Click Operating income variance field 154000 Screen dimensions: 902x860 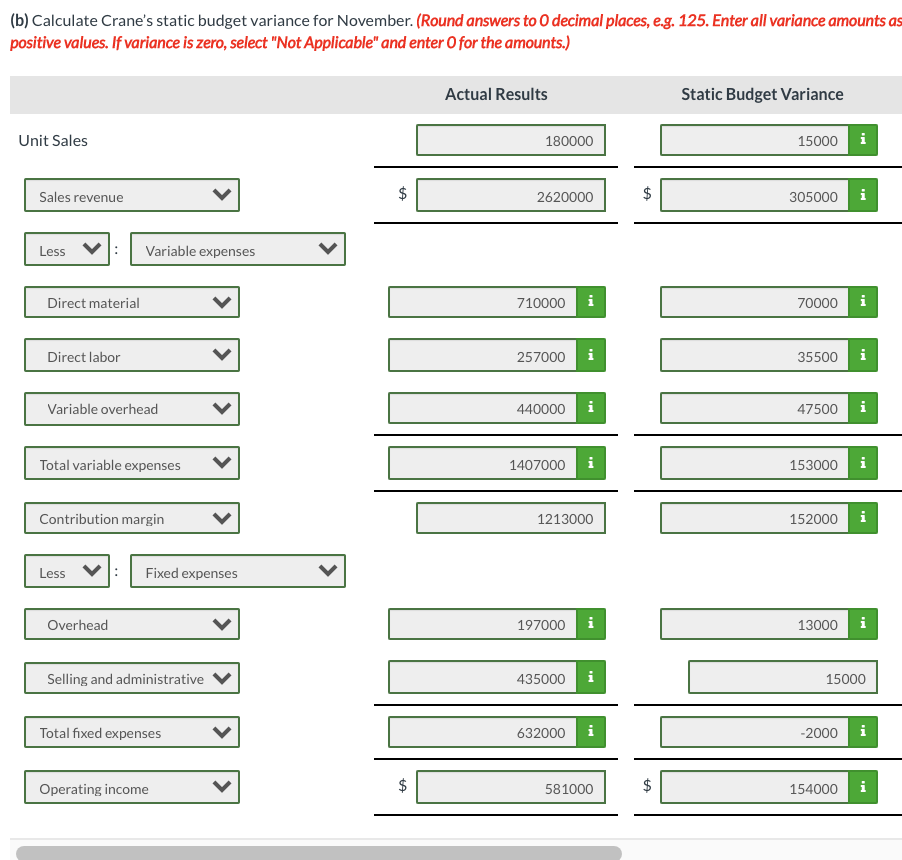[x=755, y=788]
